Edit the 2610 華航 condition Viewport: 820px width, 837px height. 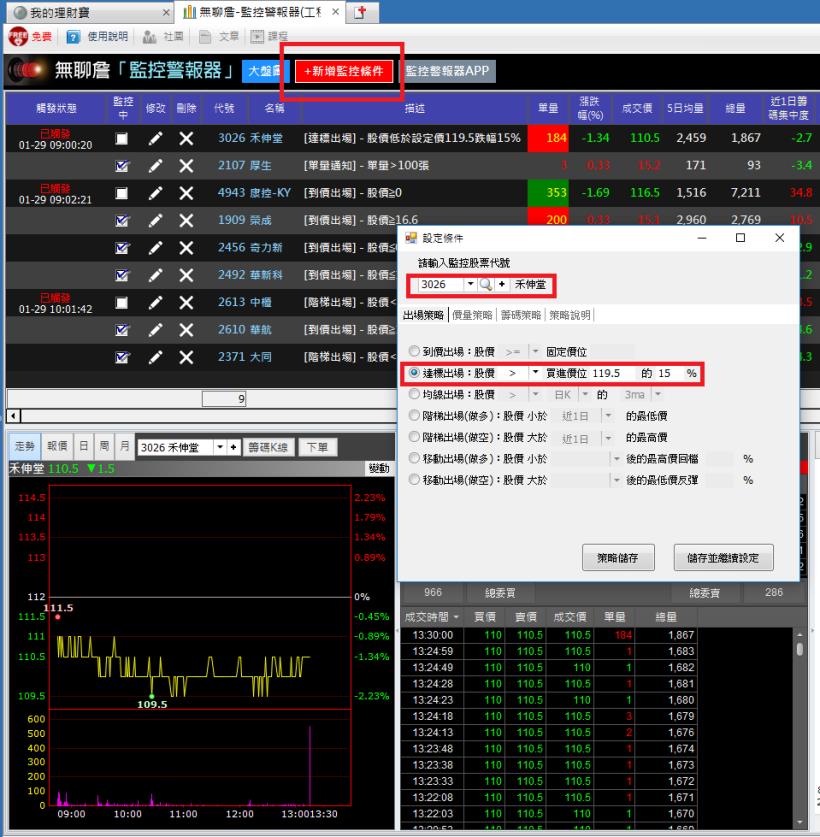pyautogui.click(x=155, y=330)
